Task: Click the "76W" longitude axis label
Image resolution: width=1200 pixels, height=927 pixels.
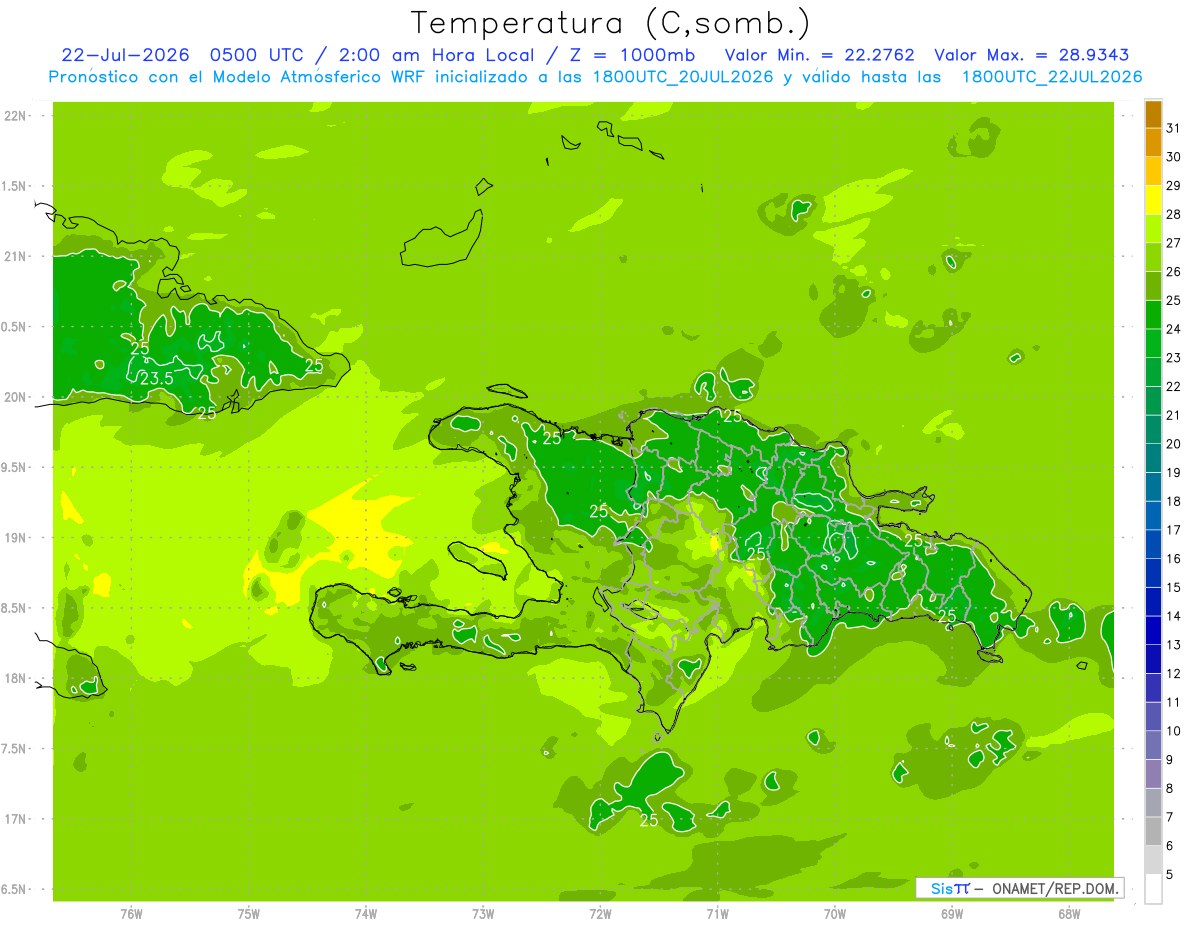Action: [x=131, y=913]
